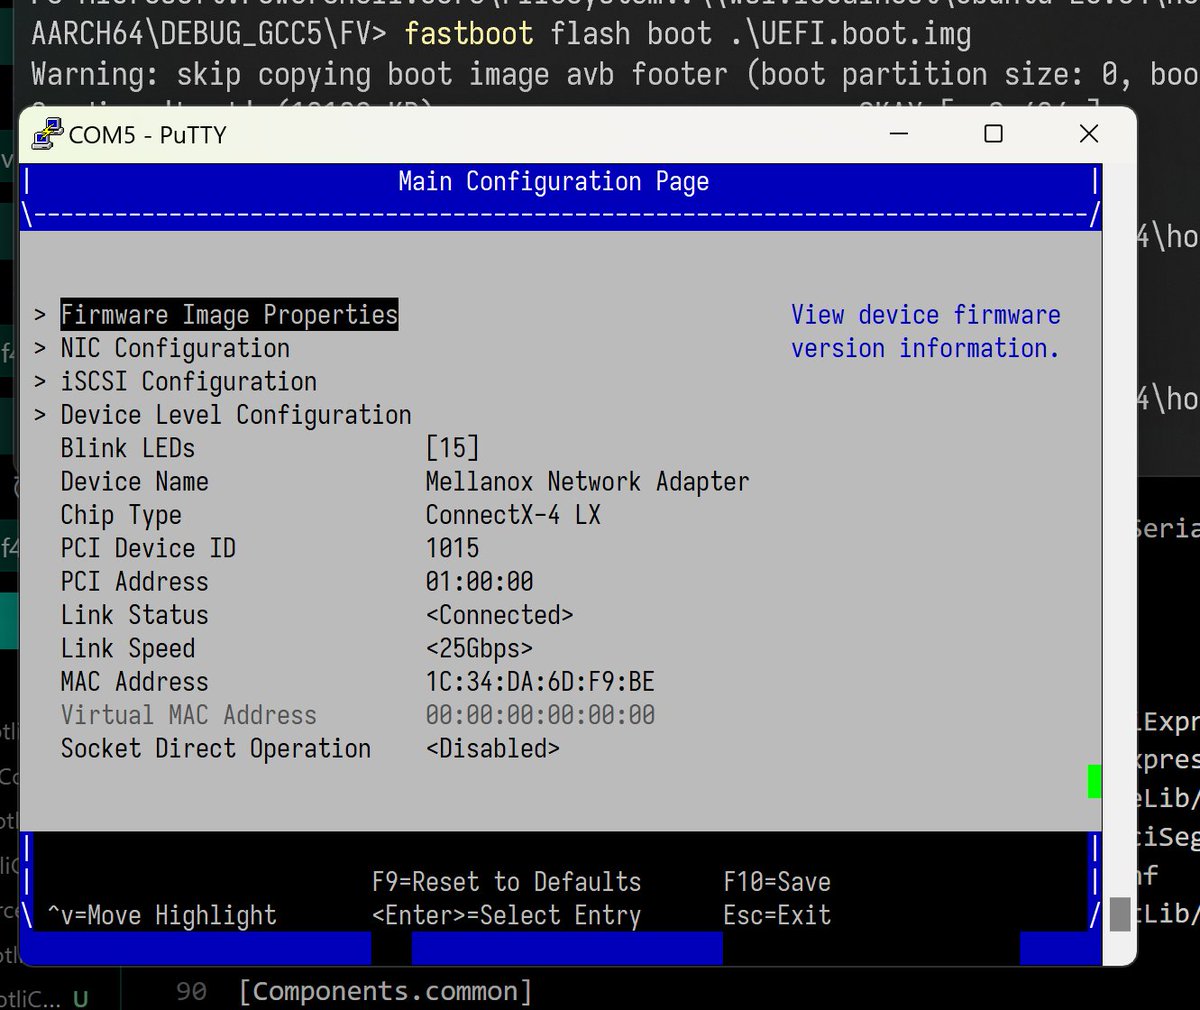Screen dimensions: 1200x1010
Task: Click the Link Speed label
Action: coord(128,648)
